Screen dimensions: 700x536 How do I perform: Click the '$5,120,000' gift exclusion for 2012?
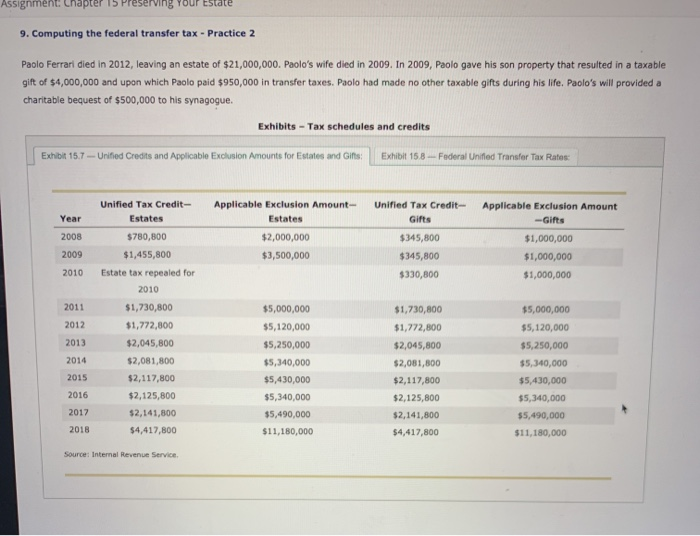(545, 328)
